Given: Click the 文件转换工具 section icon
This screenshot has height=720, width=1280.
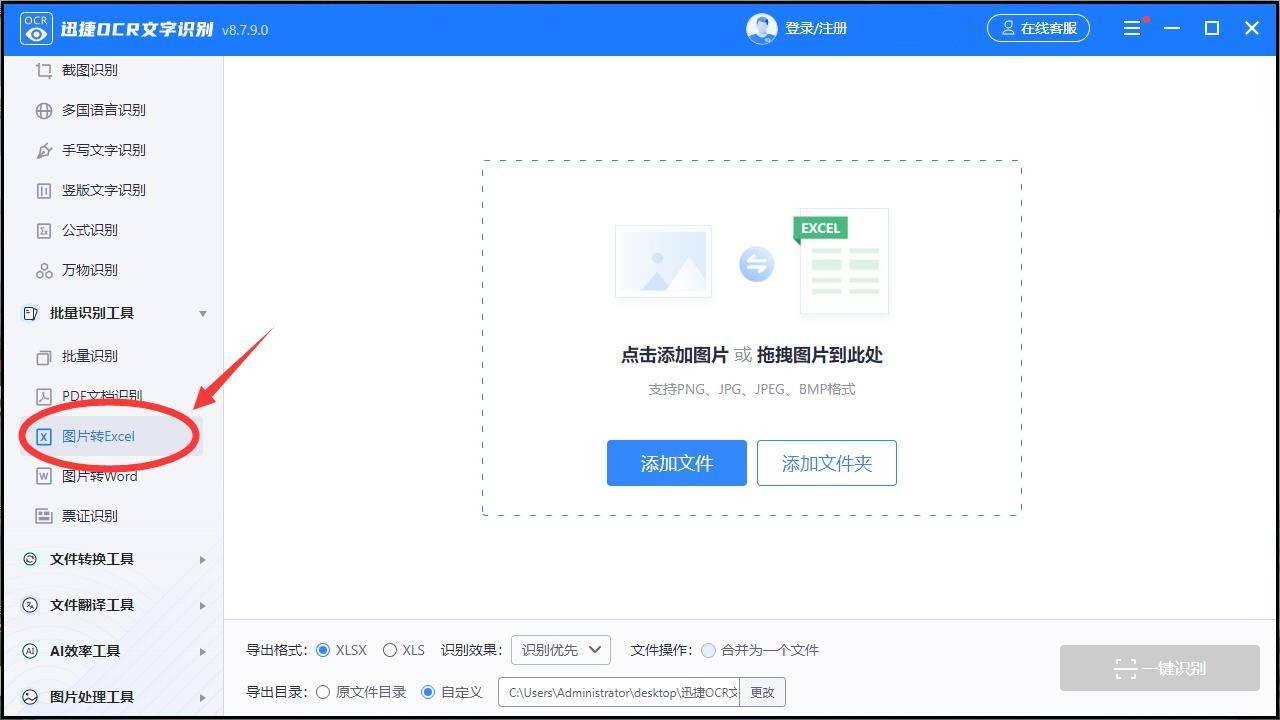Looking at the screenshot, I should click(x=30, y=559).
